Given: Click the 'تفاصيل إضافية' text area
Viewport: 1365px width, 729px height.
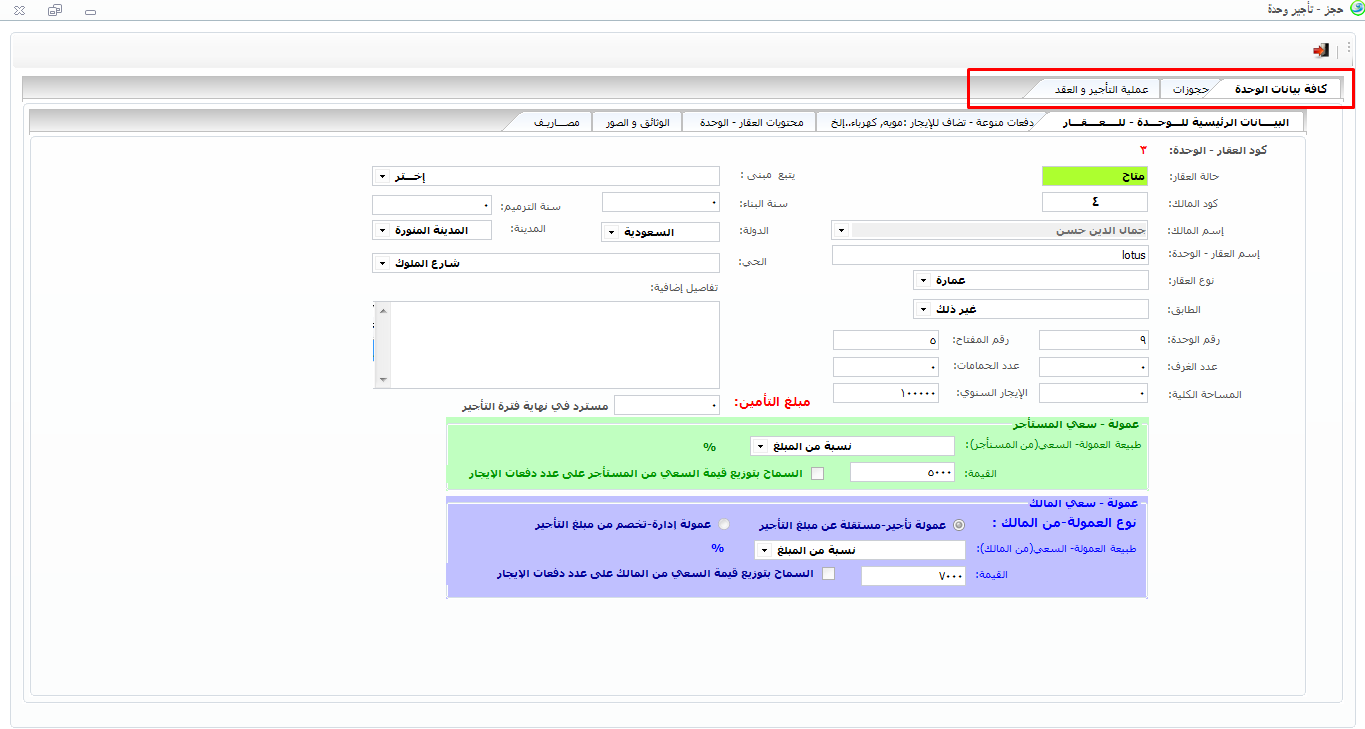Looking at the screenshot, I should pos(550,345).
